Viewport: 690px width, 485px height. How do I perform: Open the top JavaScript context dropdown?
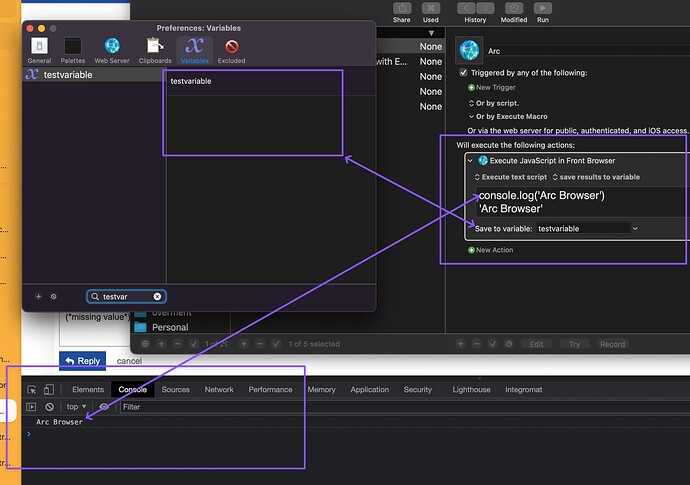76,407
